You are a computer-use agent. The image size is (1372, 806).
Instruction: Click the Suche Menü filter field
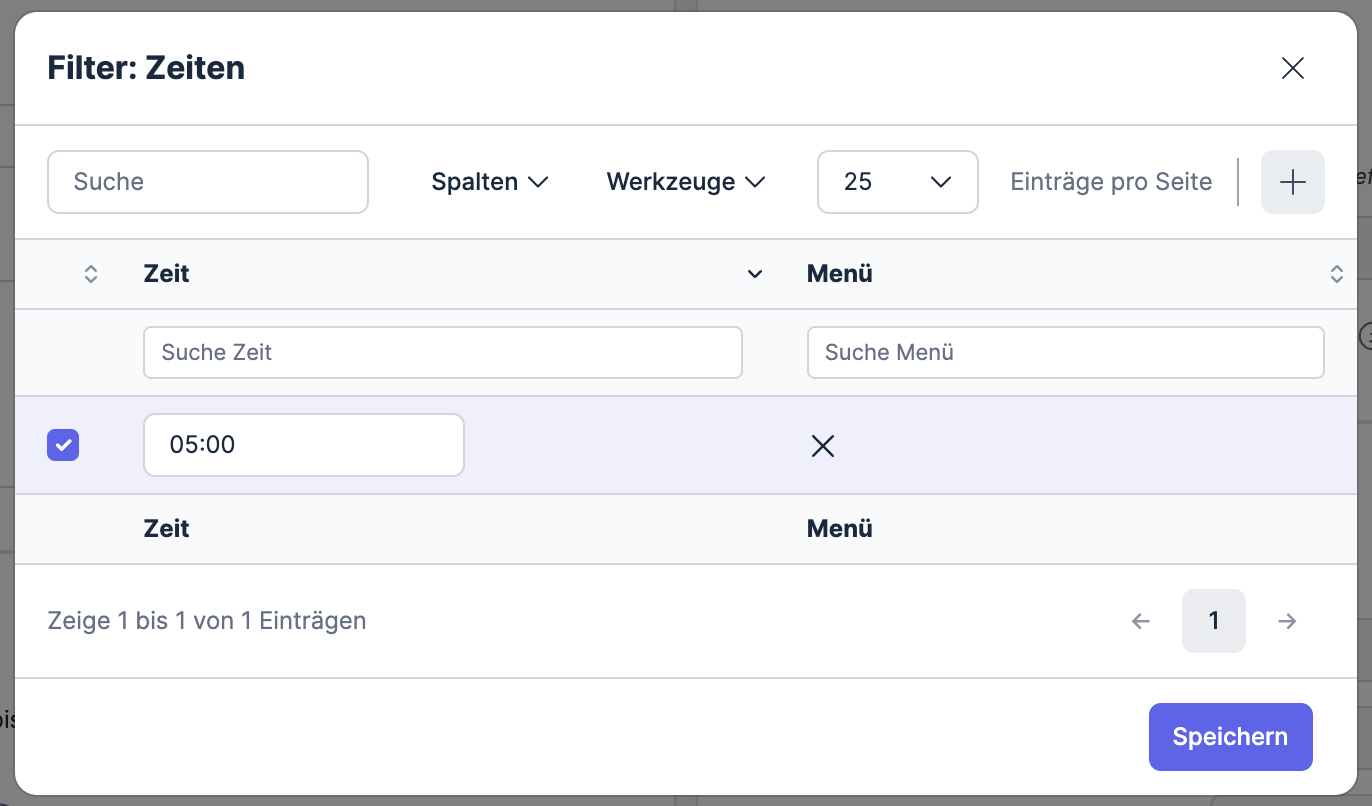point(1065,353)
